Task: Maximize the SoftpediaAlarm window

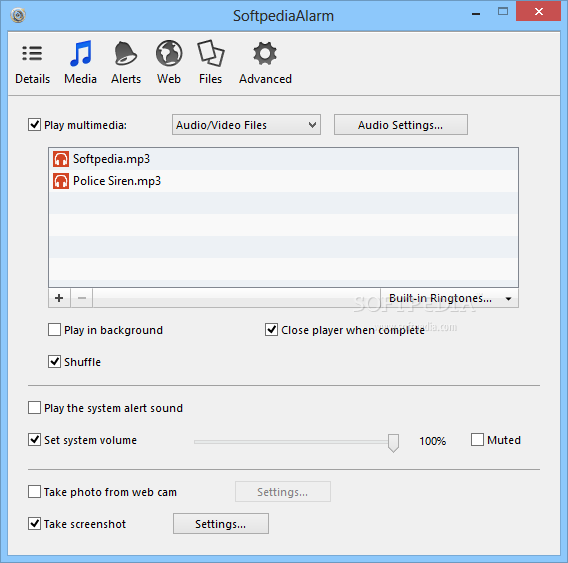Action: click(x=503, y=12)
